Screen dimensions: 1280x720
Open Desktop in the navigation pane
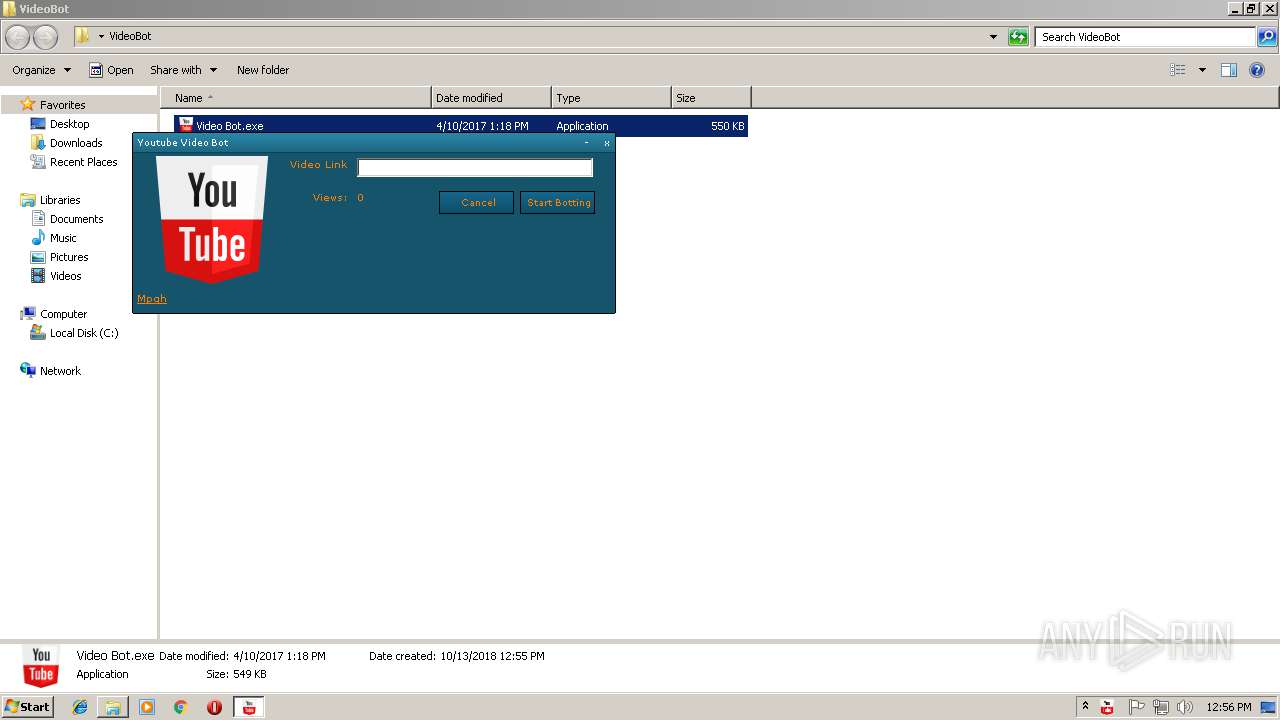(x=69, y=124)
